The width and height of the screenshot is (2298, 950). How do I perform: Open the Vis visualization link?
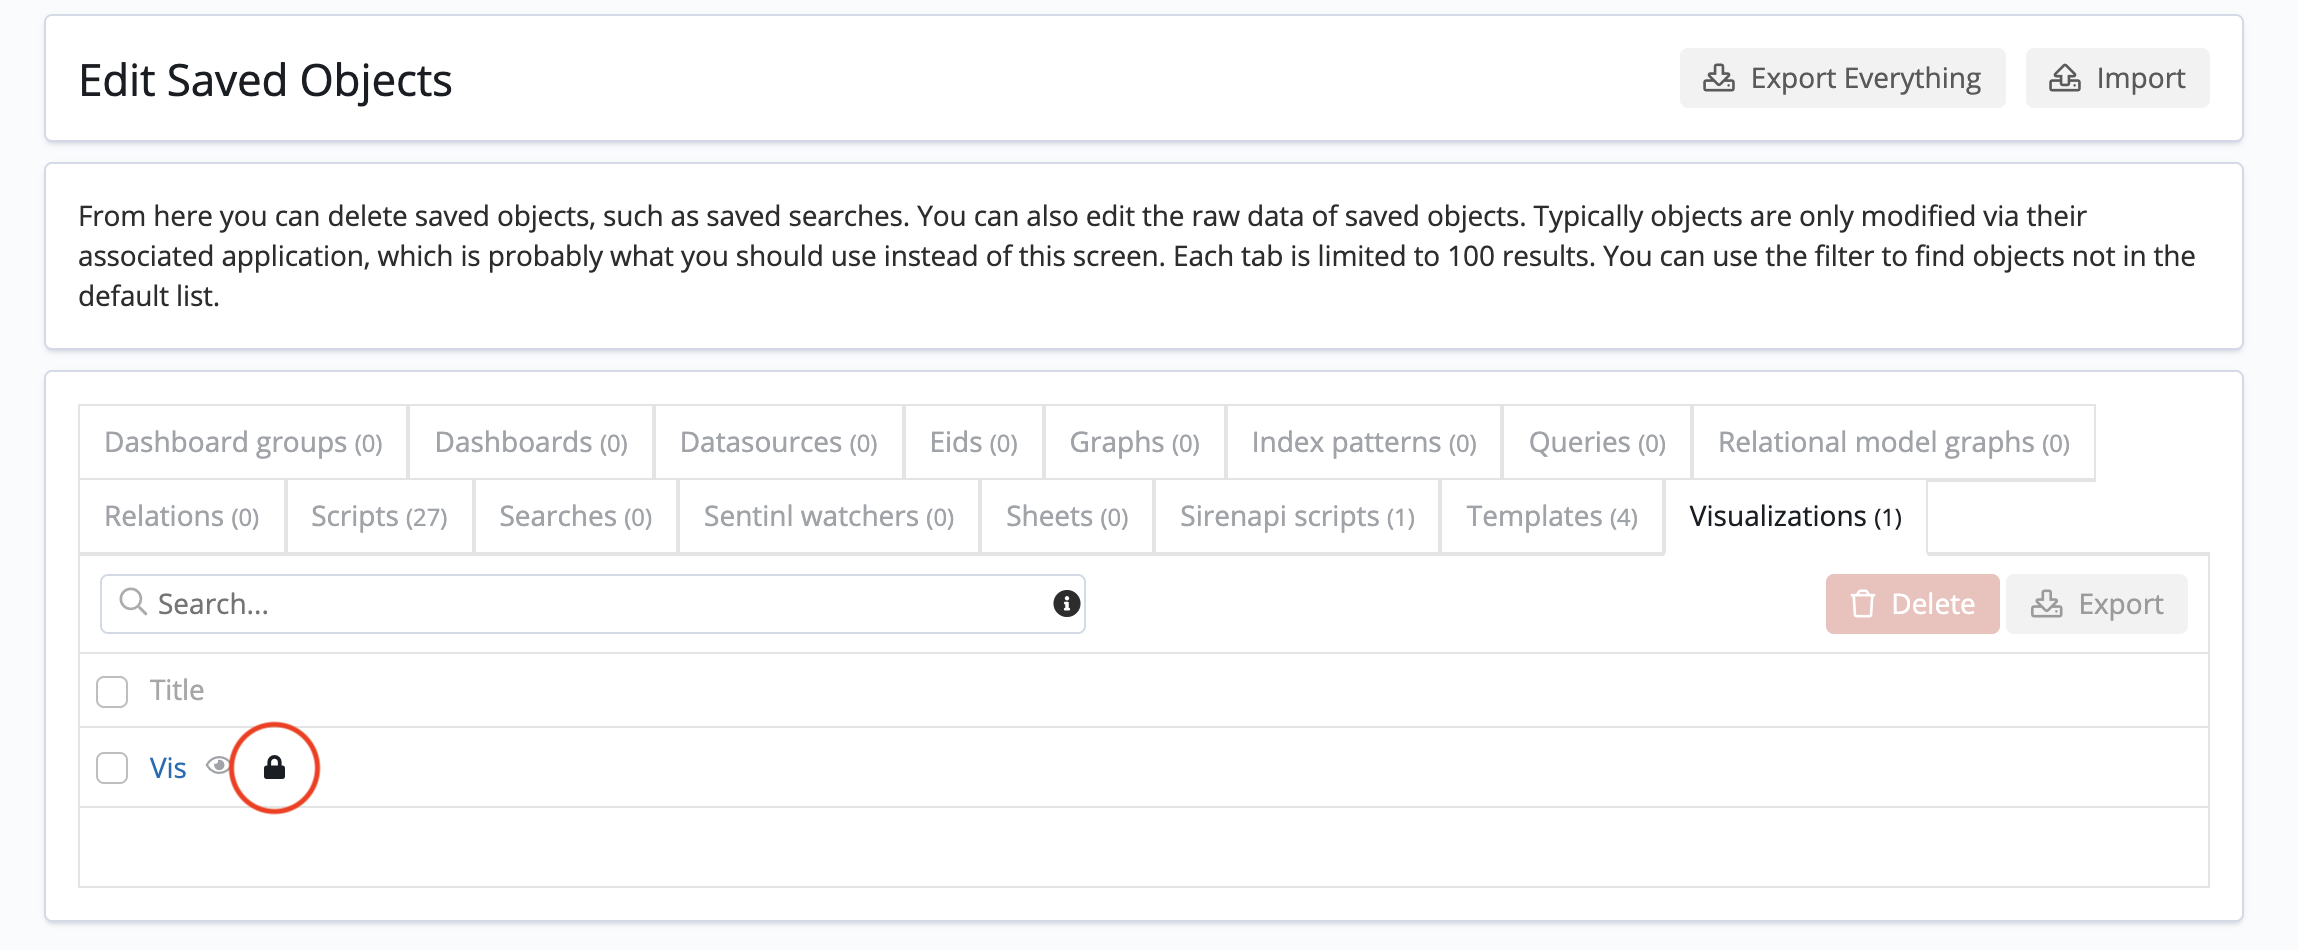tap(168, 768)
